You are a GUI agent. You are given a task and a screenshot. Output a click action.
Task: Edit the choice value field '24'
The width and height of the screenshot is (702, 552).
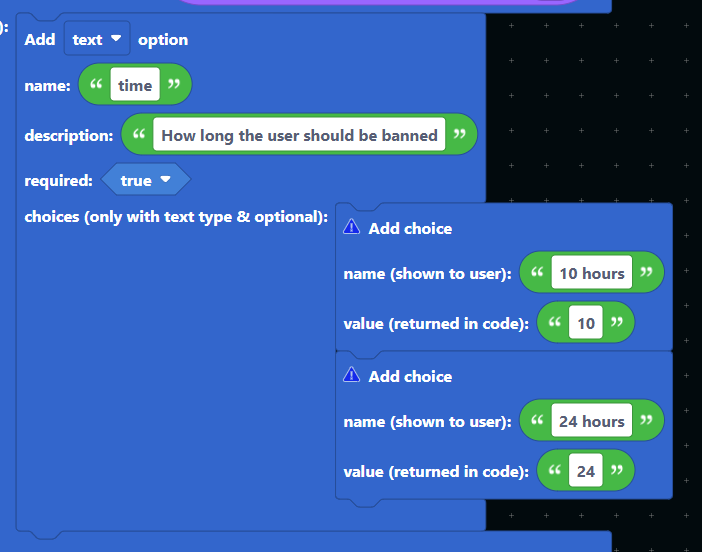coord(586,471)
